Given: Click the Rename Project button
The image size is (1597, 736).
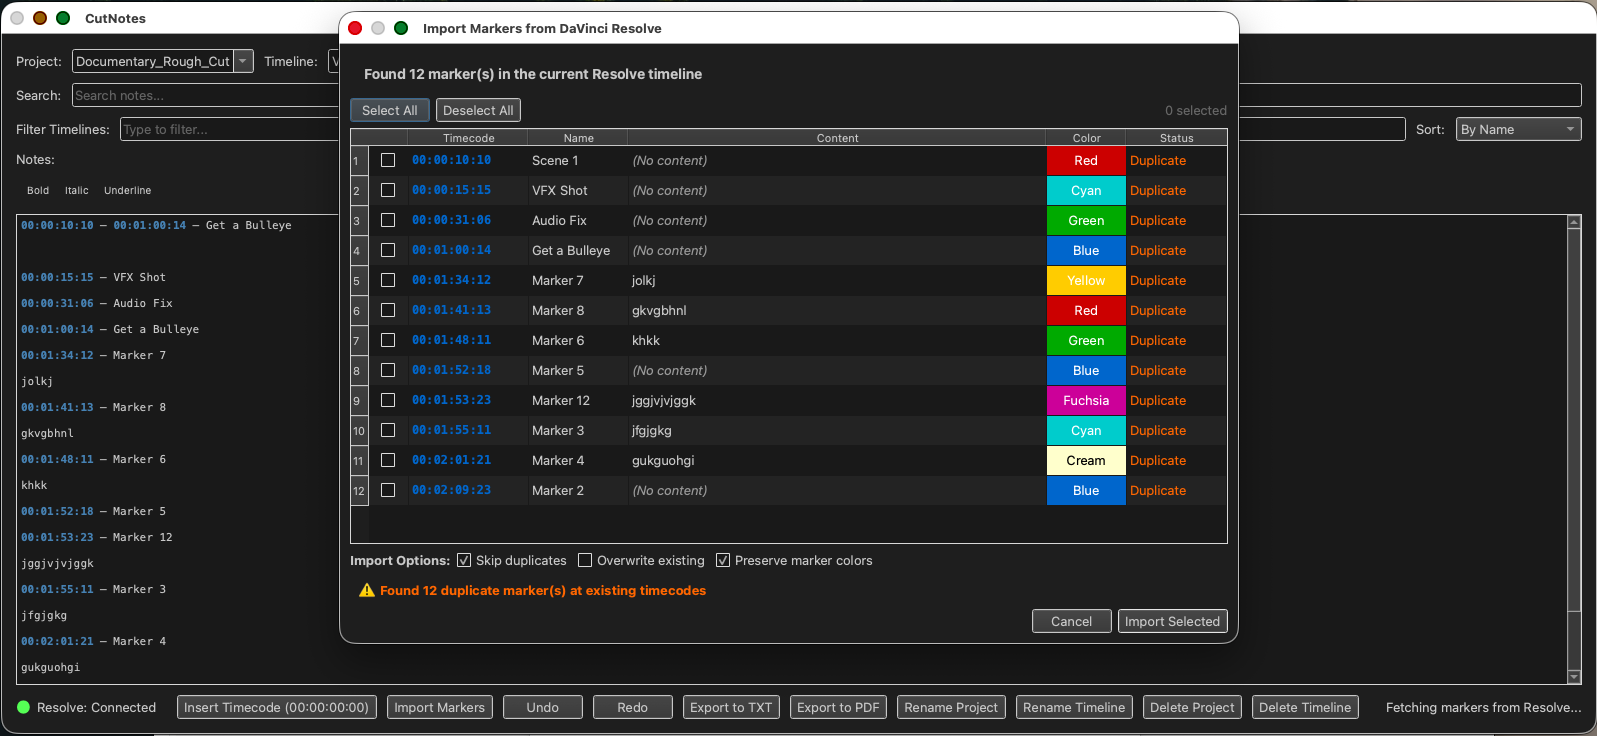Looking at the screenshot, I should (951, 707).
